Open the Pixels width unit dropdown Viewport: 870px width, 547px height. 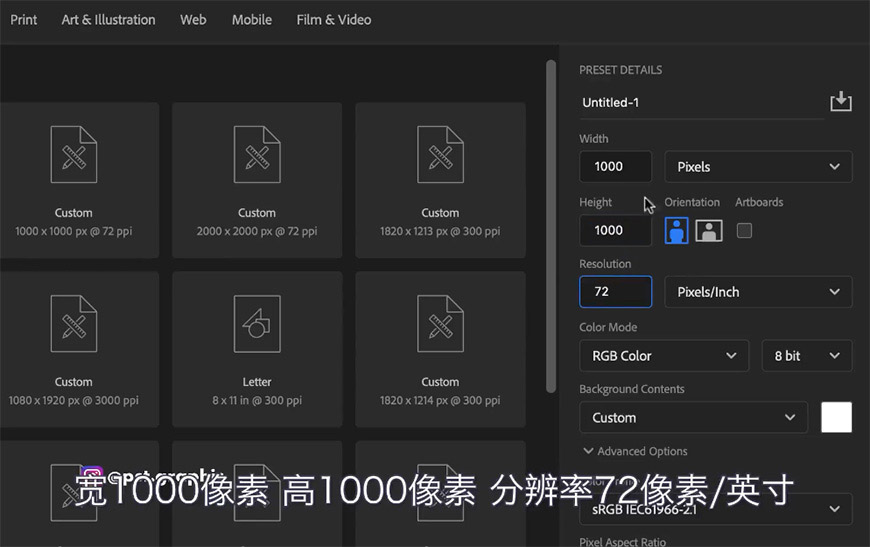tap(758, 166)
